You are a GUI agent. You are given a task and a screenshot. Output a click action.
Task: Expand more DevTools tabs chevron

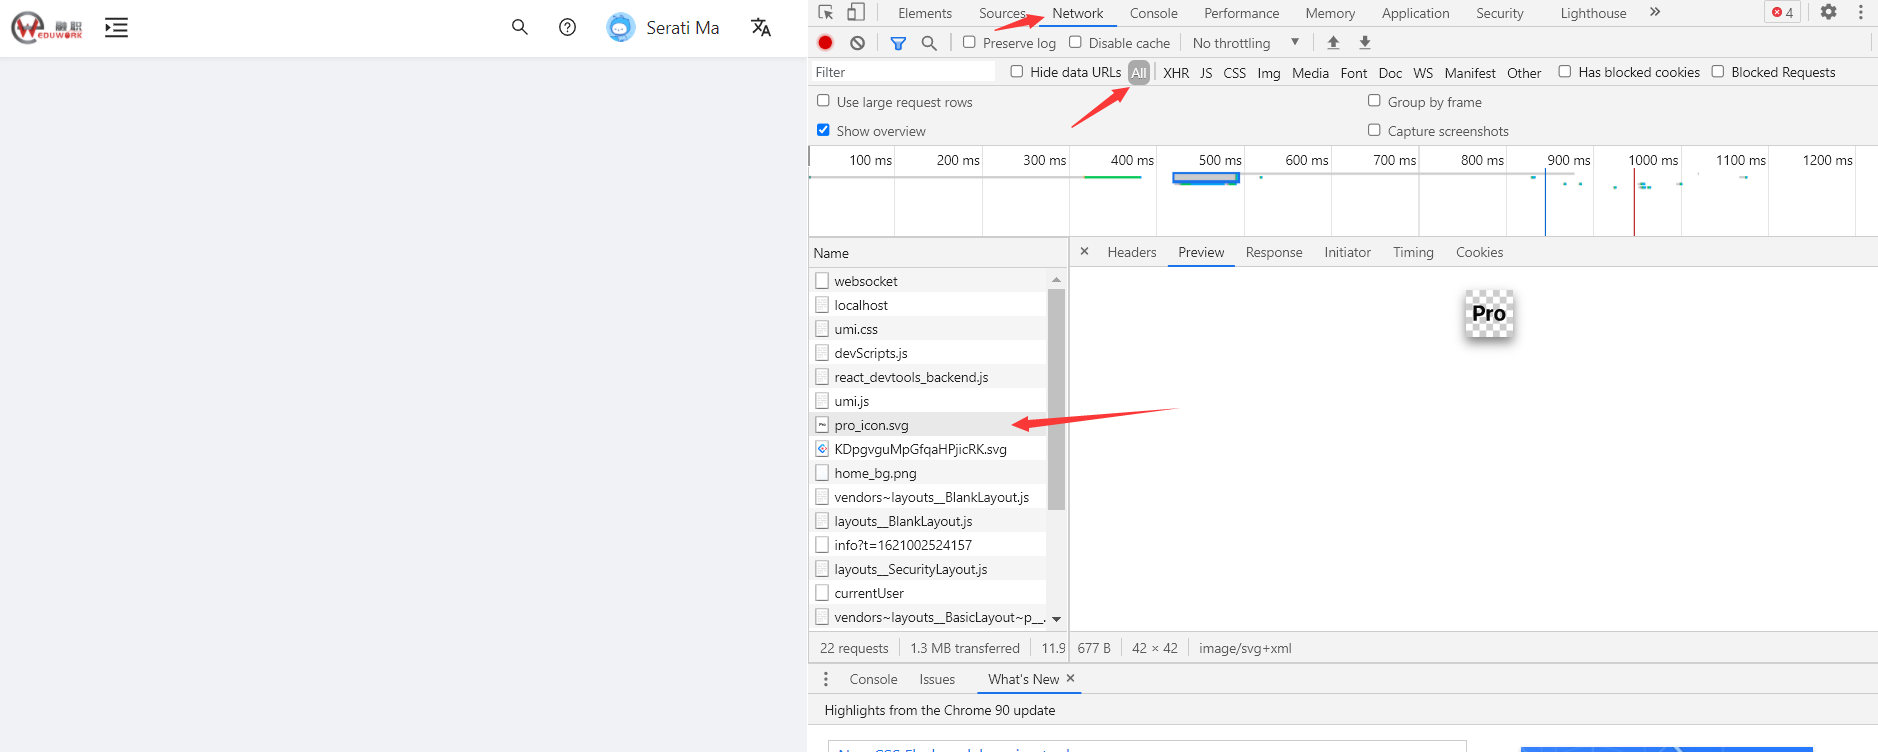(x=1655, y=12)
